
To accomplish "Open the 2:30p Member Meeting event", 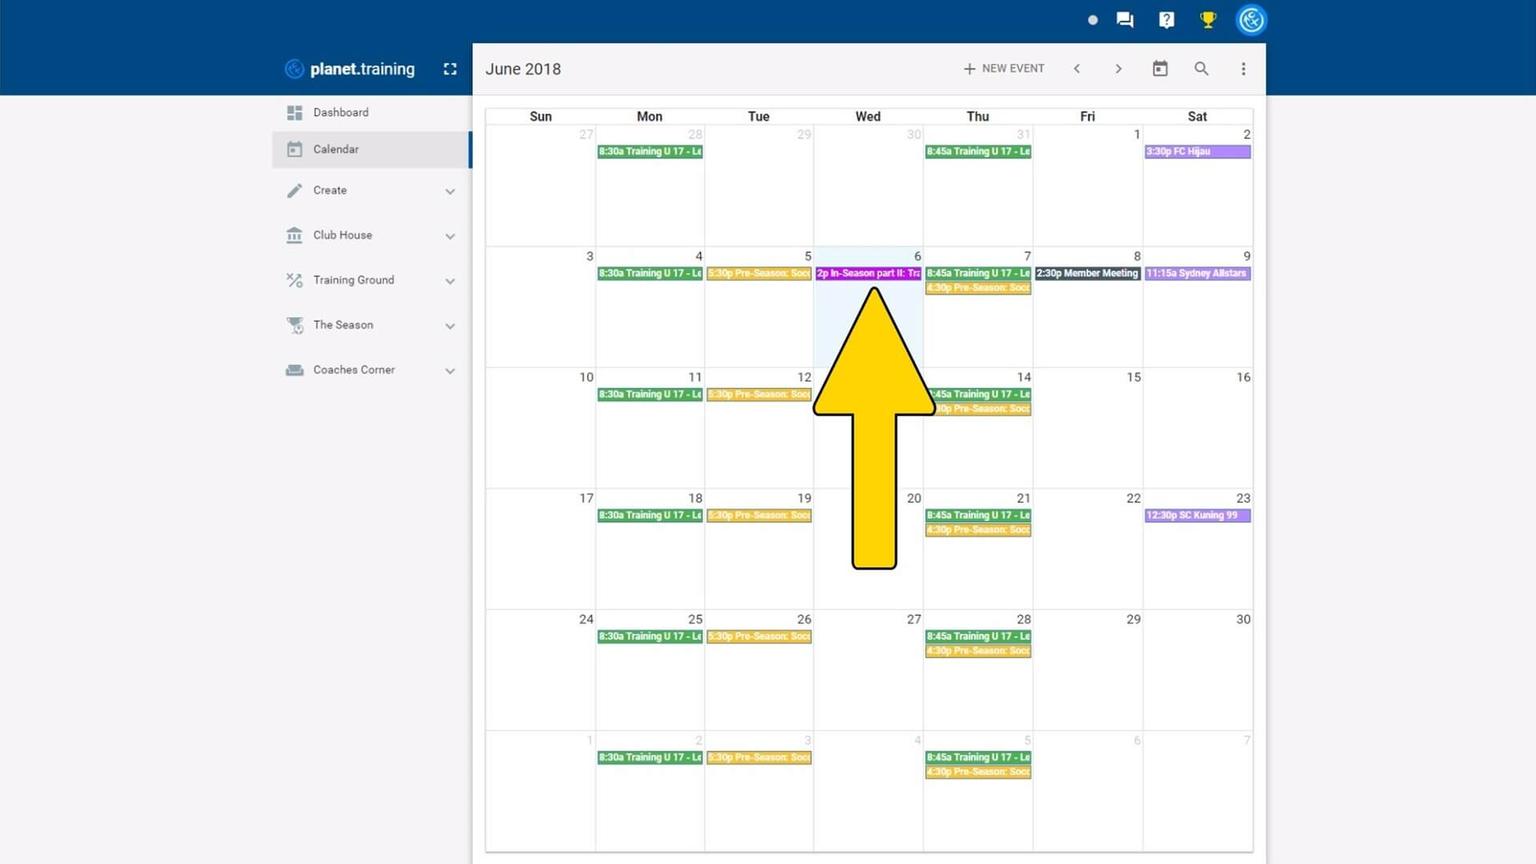I will pos(1087,273).
